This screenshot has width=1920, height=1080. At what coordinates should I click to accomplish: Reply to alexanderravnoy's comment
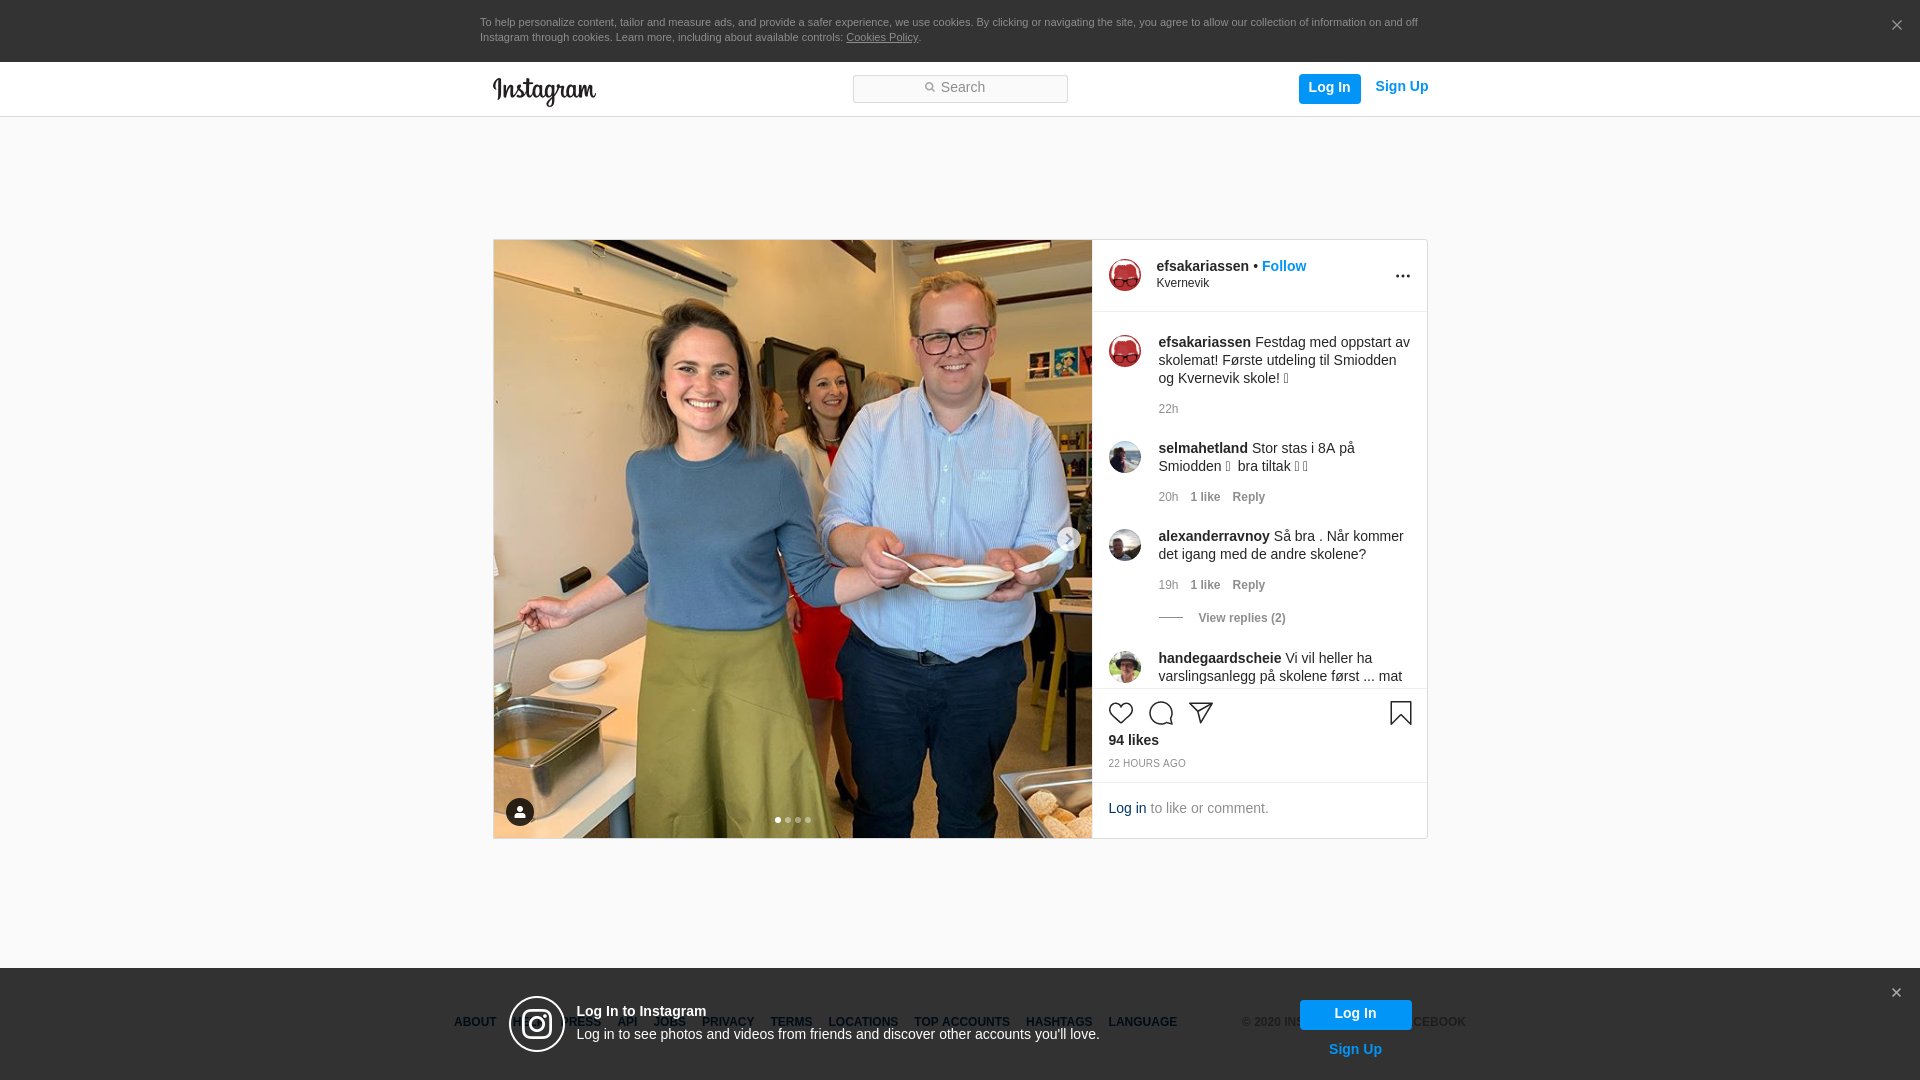[1248, 585]
